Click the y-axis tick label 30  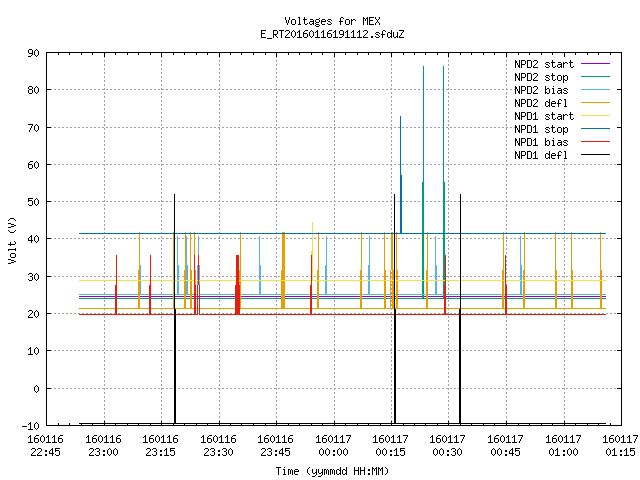pyautogui.click(x=33, y=277)
